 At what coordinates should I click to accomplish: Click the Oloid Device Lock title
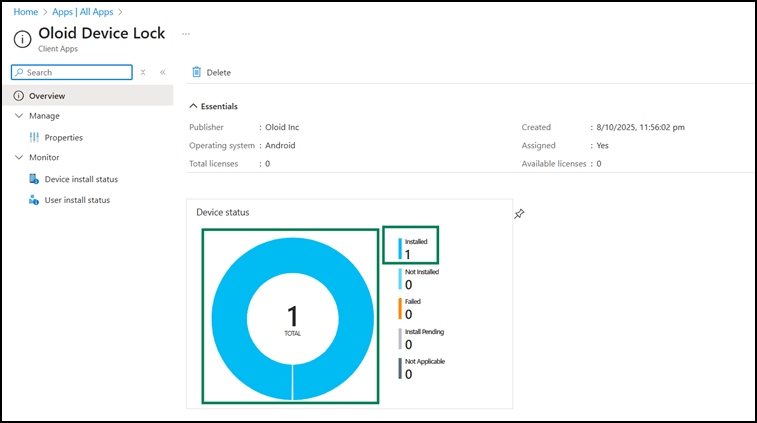point(102,33)
